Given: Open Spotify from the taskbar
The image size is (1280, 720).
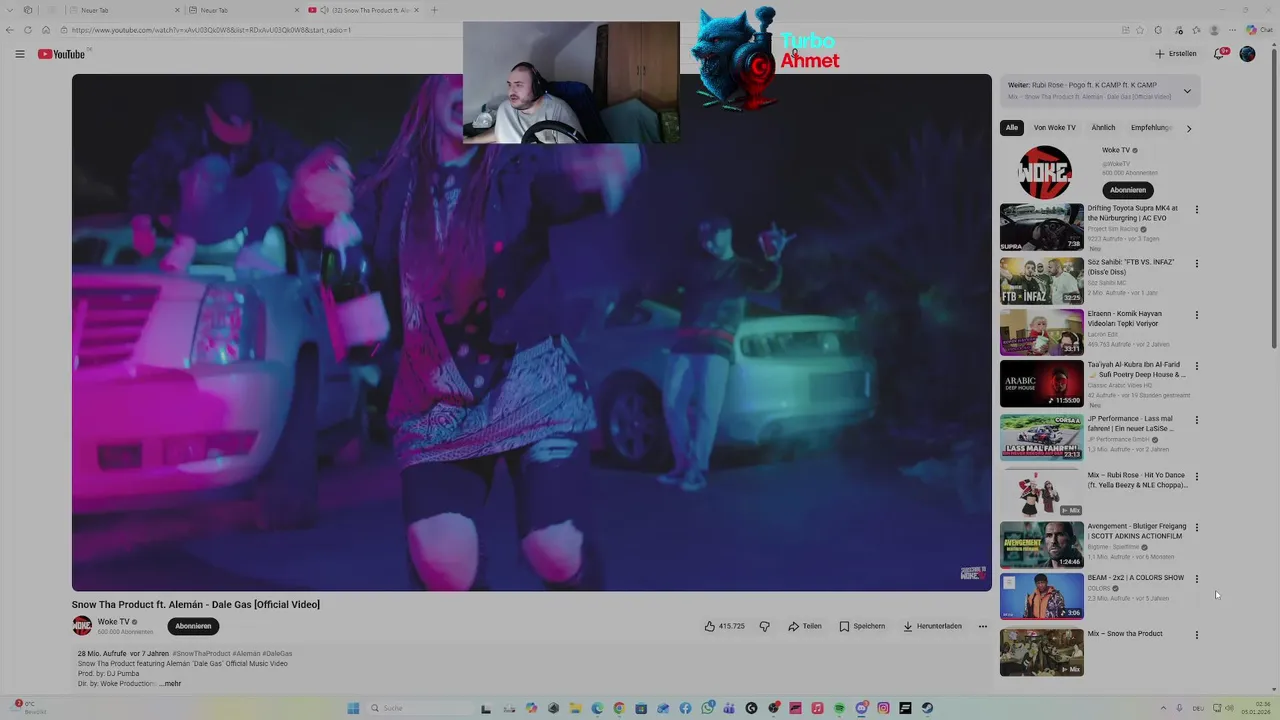Looking at the screenshot, I should coord(839,708).
